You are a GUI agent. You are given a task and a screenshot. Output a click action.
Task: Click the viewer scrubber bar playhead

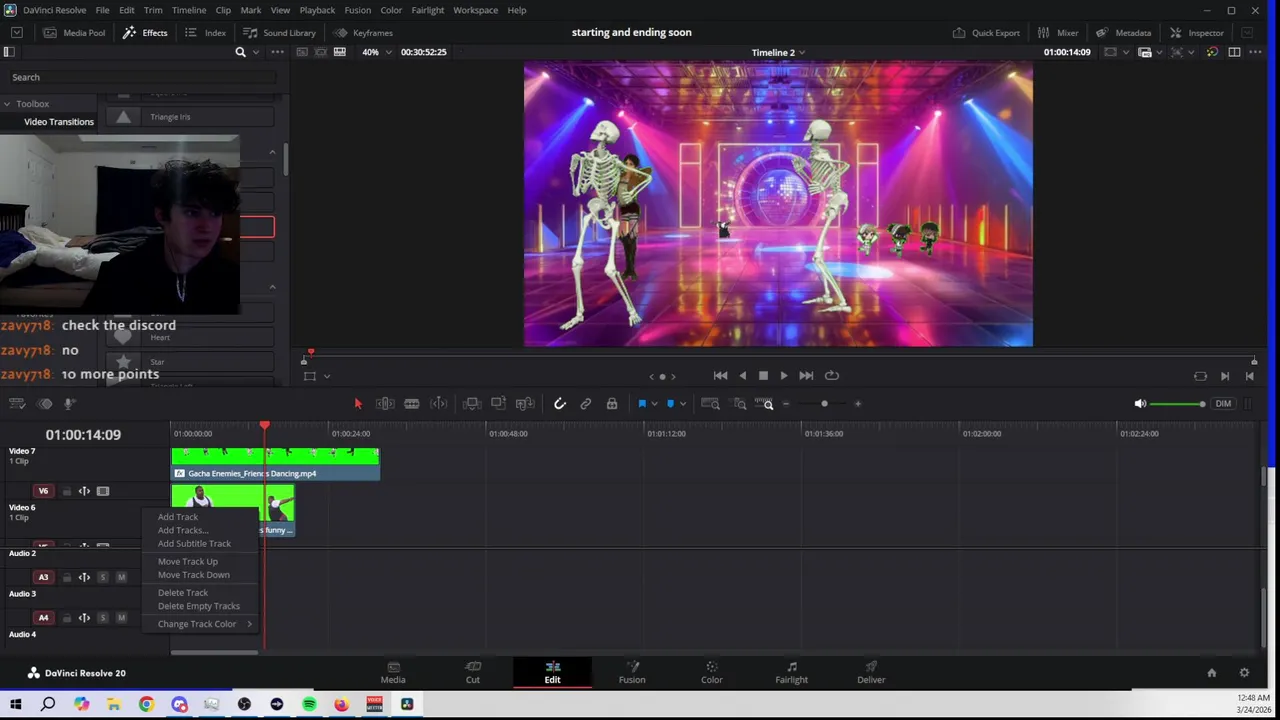(x=310, y=352)
